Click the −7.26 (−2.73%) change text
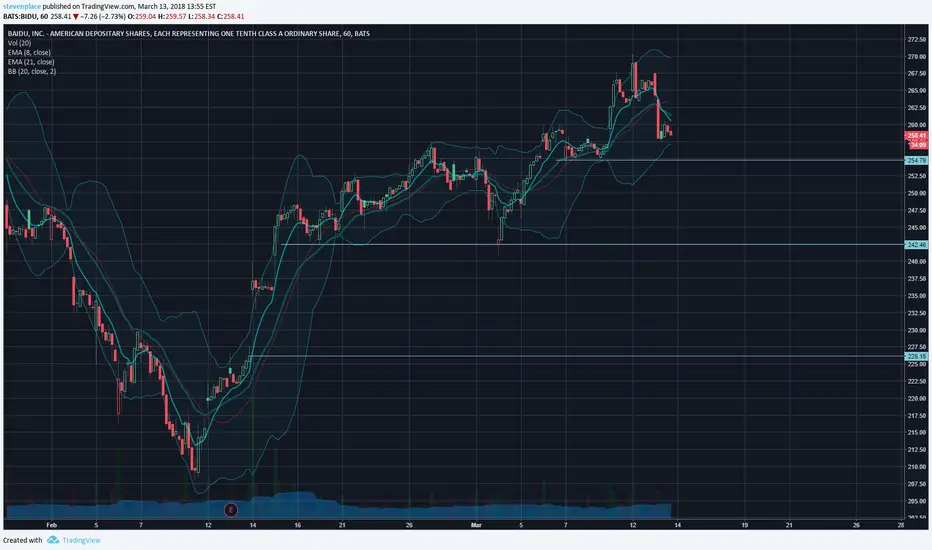This screenshot has height=550, width=932. [103, 16]
